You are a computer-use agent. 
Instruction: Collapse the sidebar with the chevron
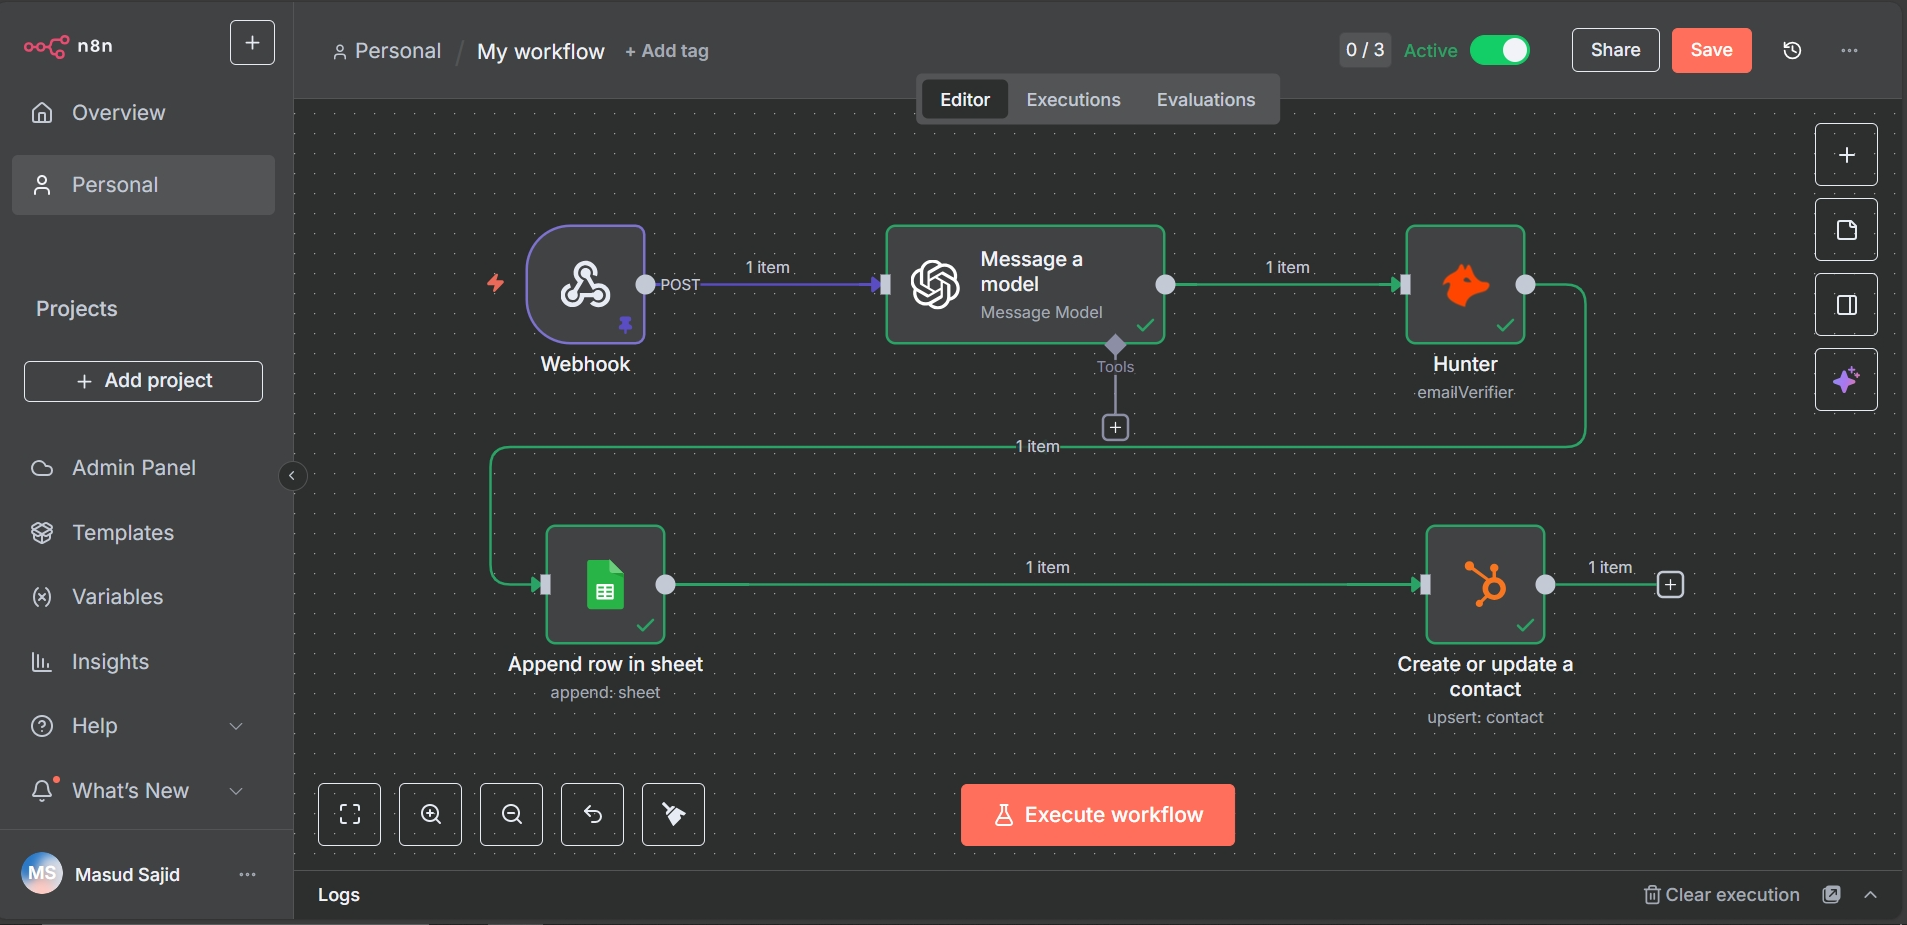pos(292,476)
